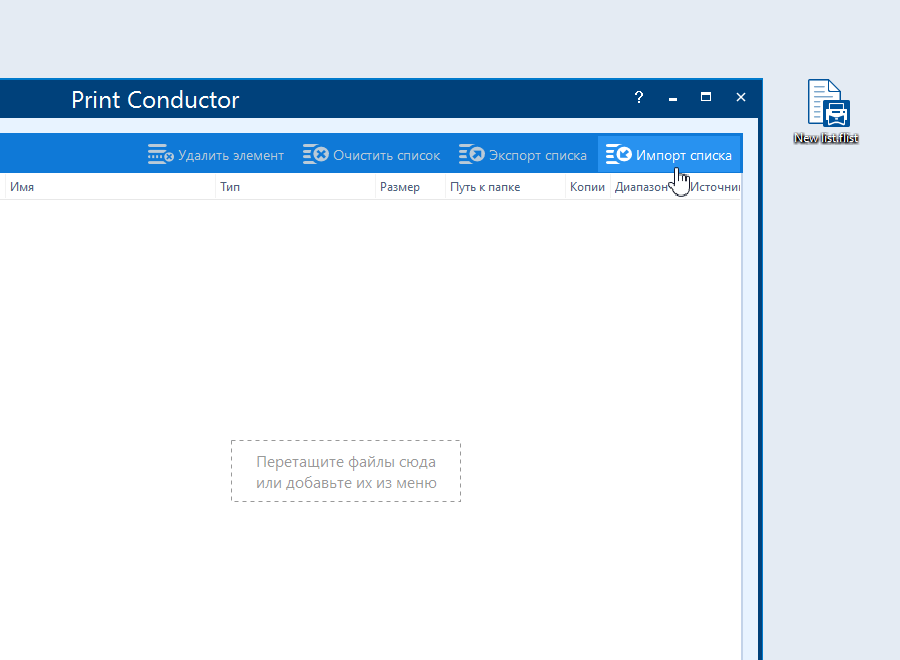Click the Удалить элемент label
Image resolution: width=900 pixels, height=660 pixels.
tap(231, 156)
